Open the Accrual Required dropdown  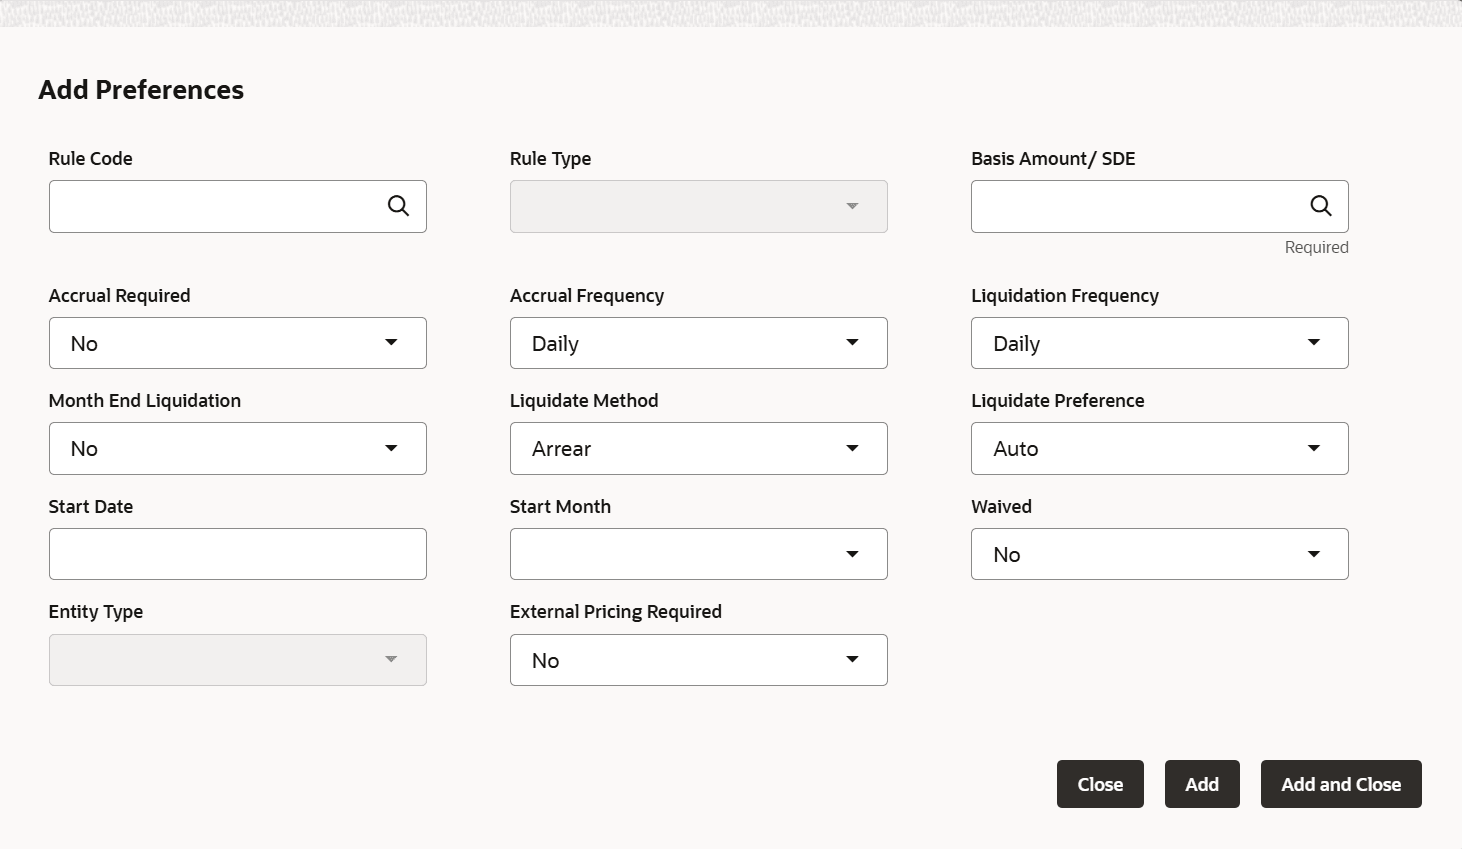pyautogui.click(x=238, y=343)
